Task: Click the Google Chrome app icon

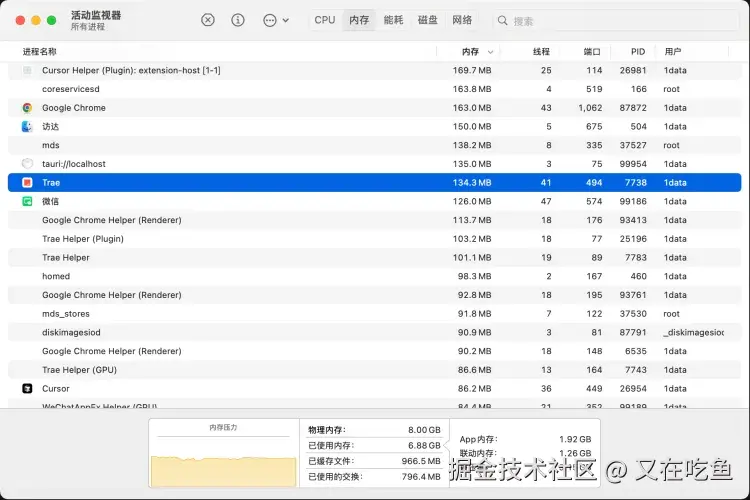Action: 27,108
